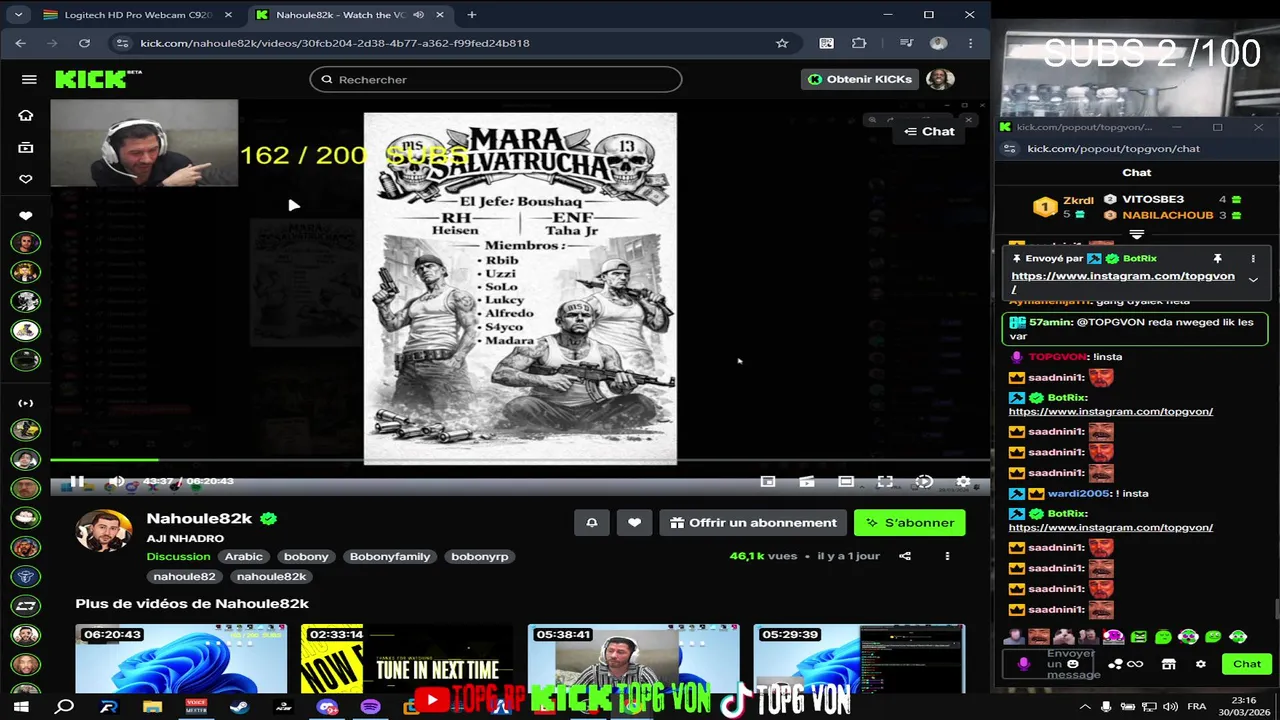The image size is (1280, 720).
Task: Open pinned message three-dot options
Action: (x=1253, y=259)
